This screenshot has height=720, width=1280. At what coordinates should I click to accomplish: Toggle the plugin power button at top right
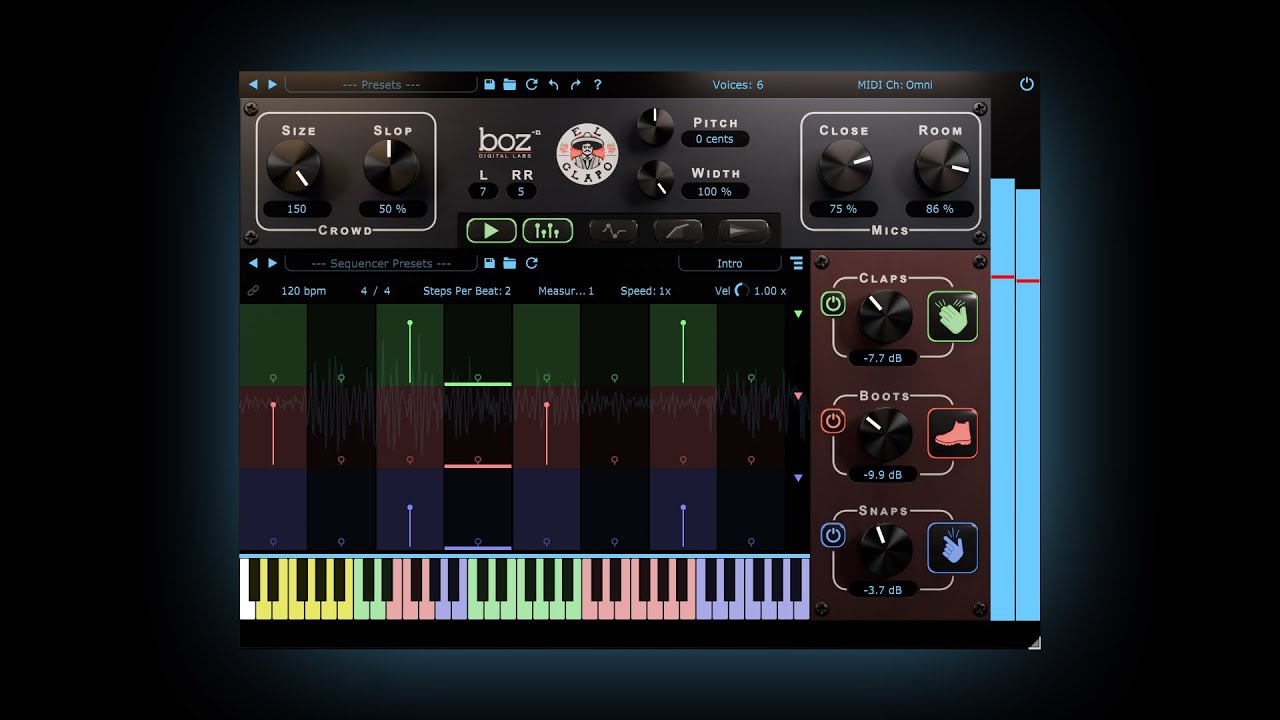coord(1026,84)
